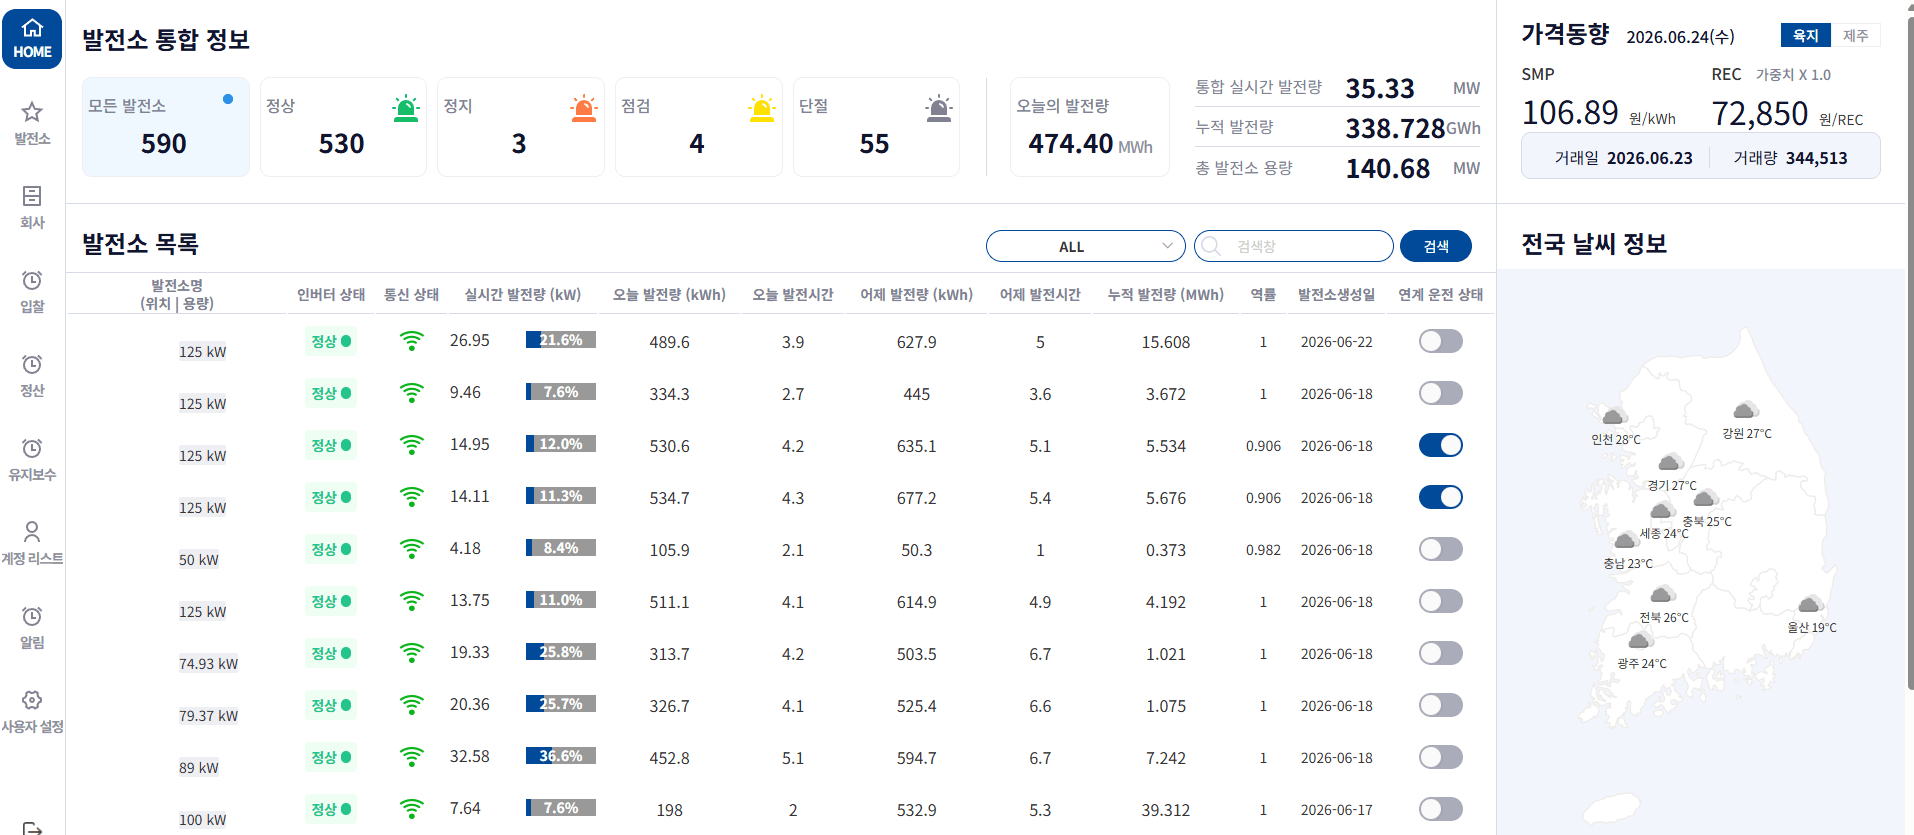Click the 39.312 cumulative generation cell

pos(1165,810)
